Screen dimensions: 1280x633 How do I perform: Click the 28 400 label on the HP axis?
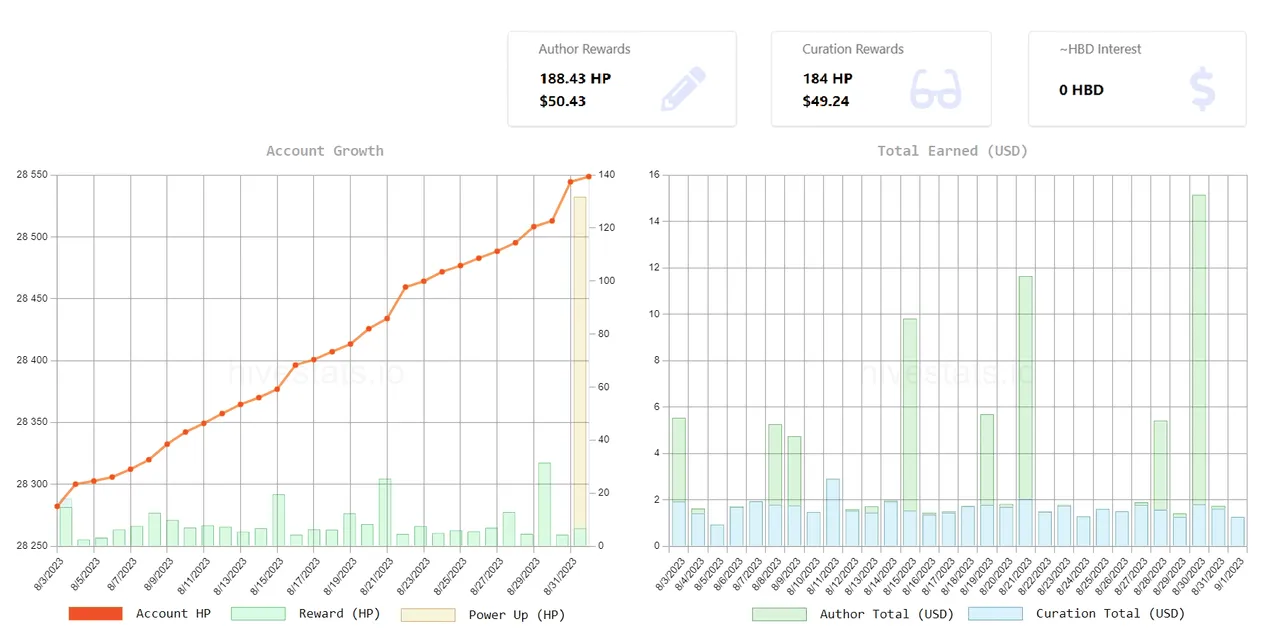coord(32,361)
